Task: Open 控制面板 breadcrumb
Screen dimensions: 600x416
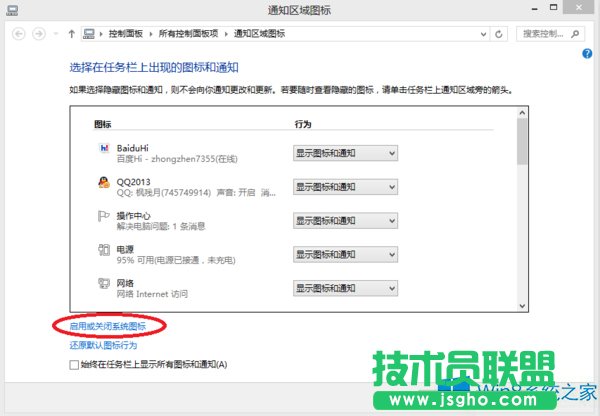Action: (126, 34)
